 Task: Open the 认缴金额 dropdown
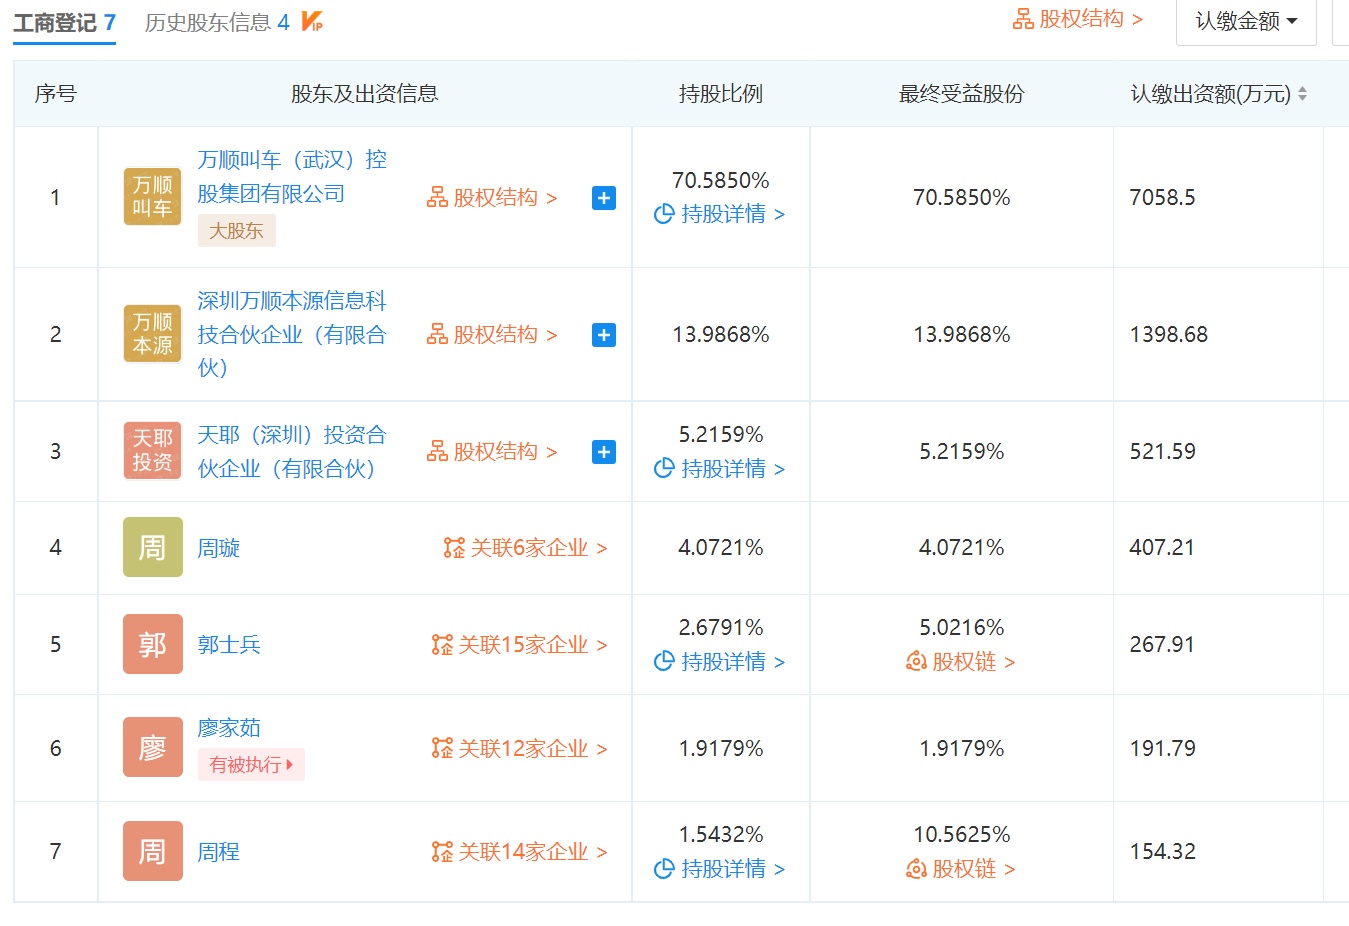tap(1245, 21)
